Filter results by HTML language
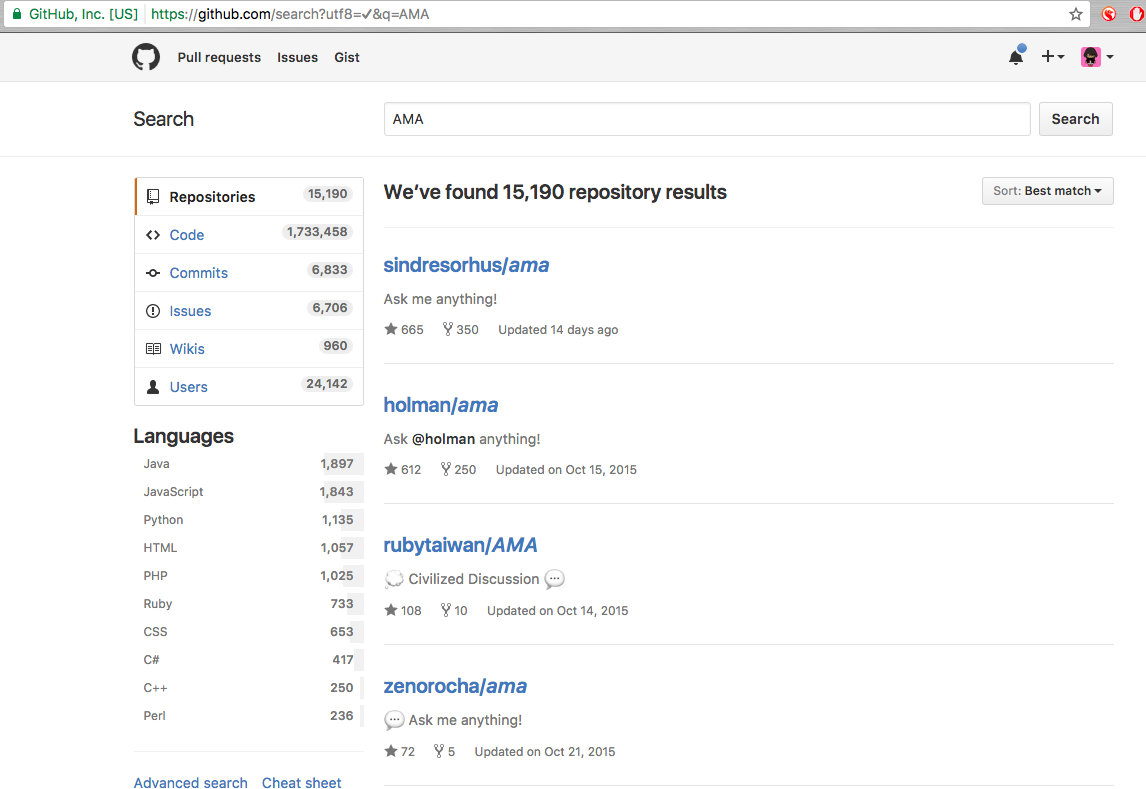1146x789 pixels. pyautogui.click(x=248, y=548)
